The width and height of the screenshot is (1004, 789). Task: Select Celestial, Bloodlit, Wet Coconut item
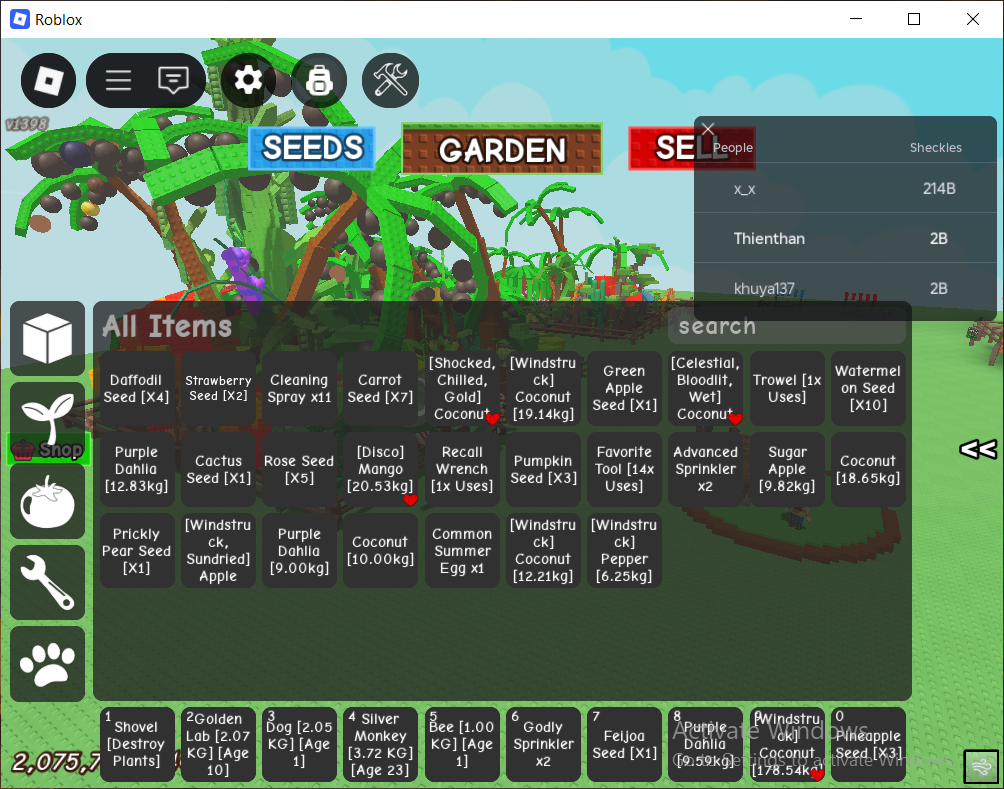[705, 388]
